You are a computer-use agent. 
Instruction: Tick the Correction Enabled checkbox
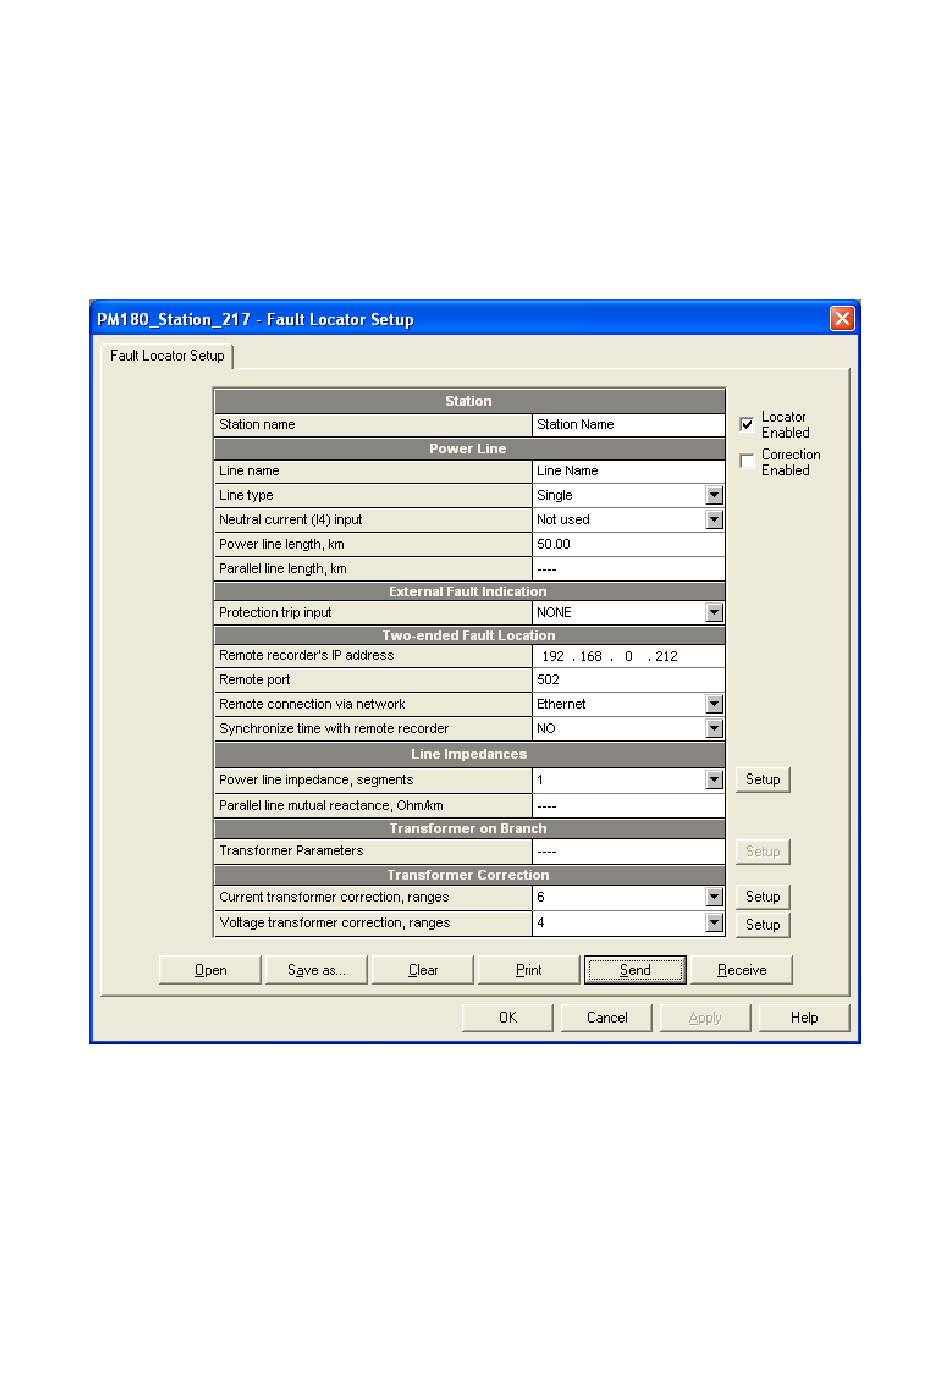coord(747,461)
